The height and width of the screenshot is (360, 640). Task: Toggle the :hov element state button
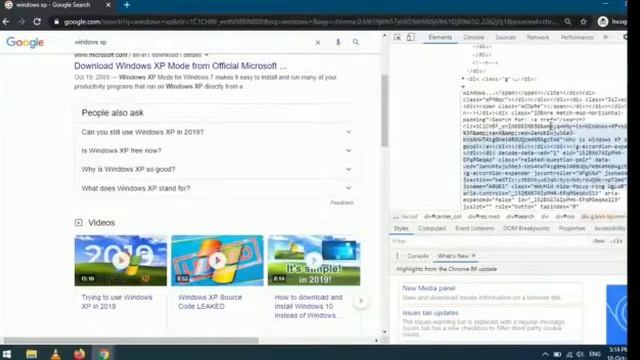coord(599,241)
